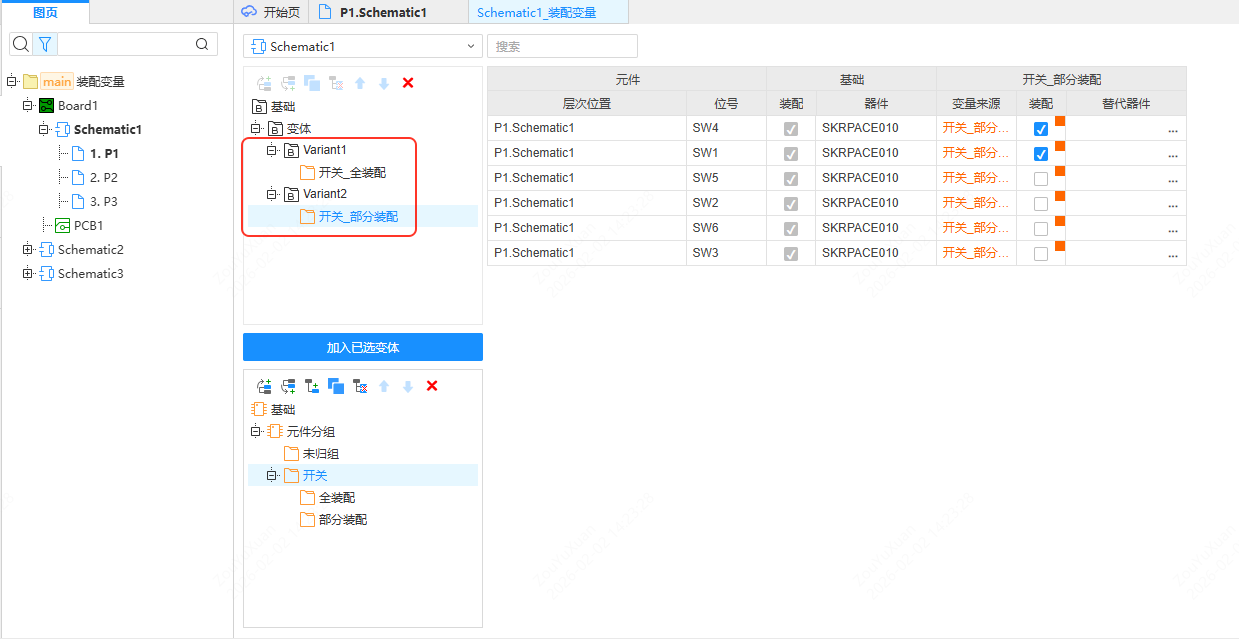Image resolution: width=1239 pixels, height=643 pixels.
Task: Open the substitute part ellipsis for SW4
Action: (x=1173, y=129)
